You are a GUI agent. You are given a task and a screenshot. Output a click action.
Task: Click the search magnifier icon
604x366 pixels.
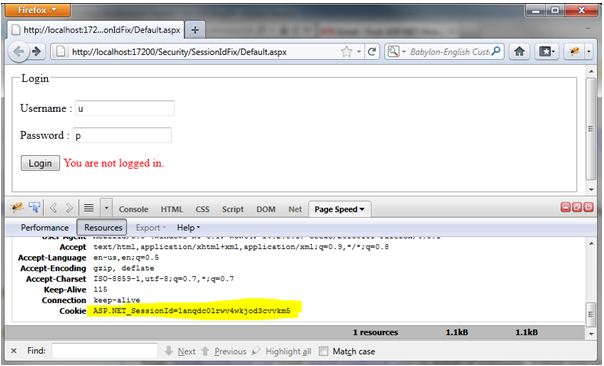pos(496,51)
